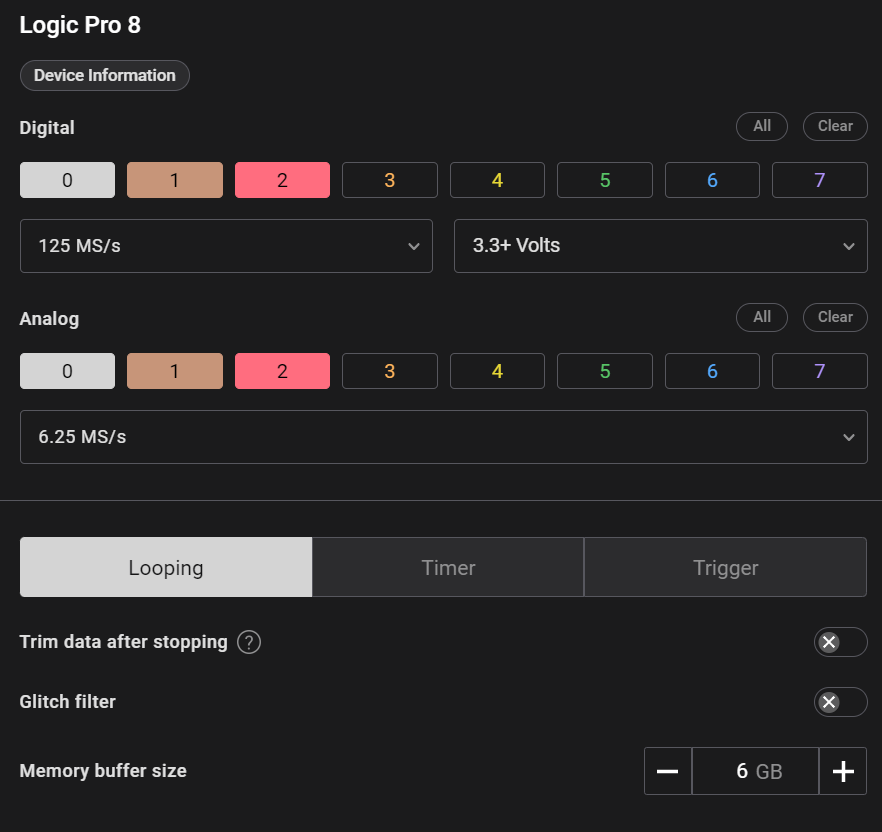The image size is (882, 832).
Task: Enable the Glitch filter switch
Action: click(x=840, y=702)
